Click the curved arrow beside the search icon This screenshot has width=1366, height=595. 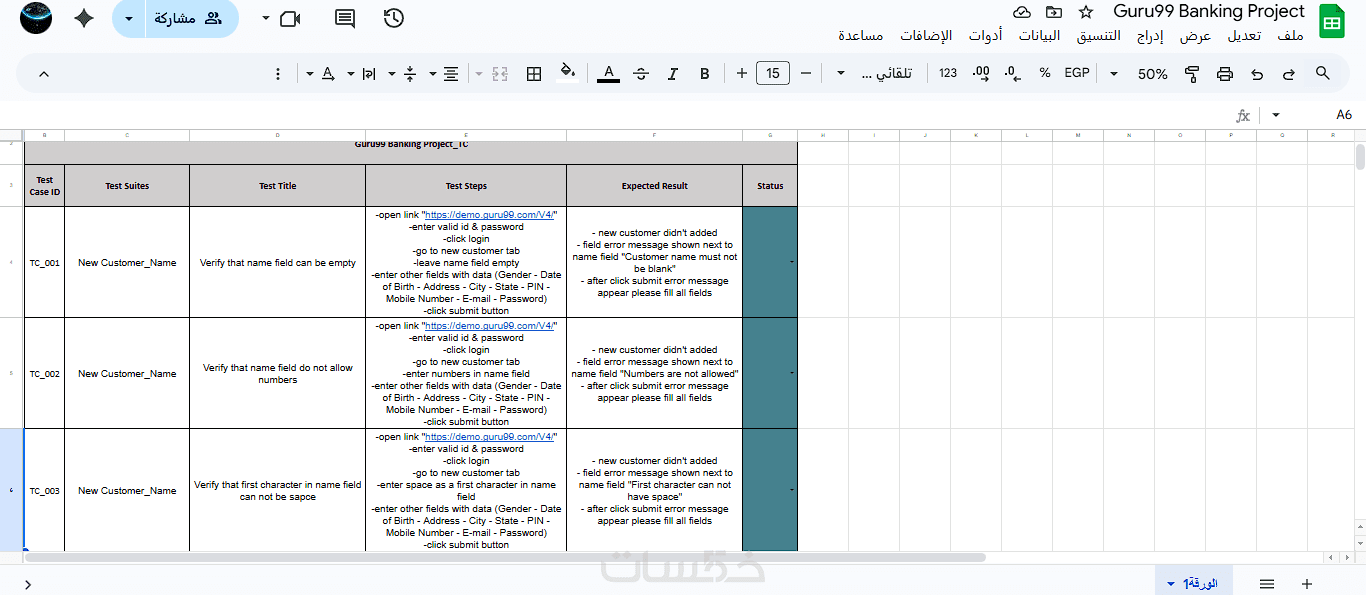(x=1290, y=73)
